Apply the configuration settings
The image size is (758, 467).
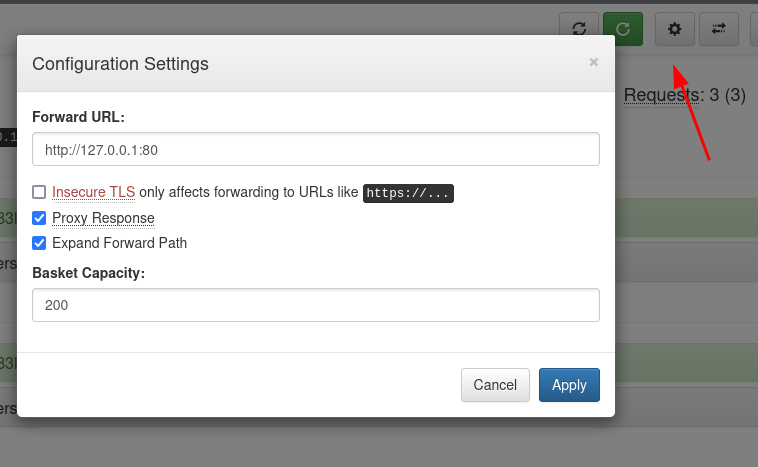(x=569, y=385)
